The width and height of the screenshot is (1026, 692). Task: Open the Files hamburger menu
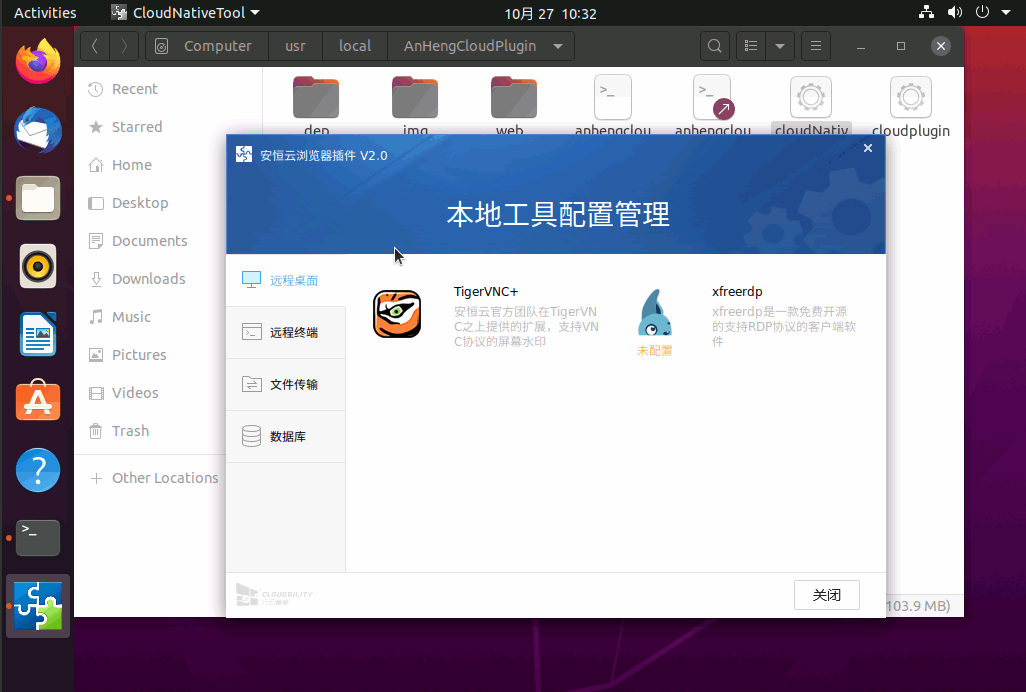click(816, 46)
